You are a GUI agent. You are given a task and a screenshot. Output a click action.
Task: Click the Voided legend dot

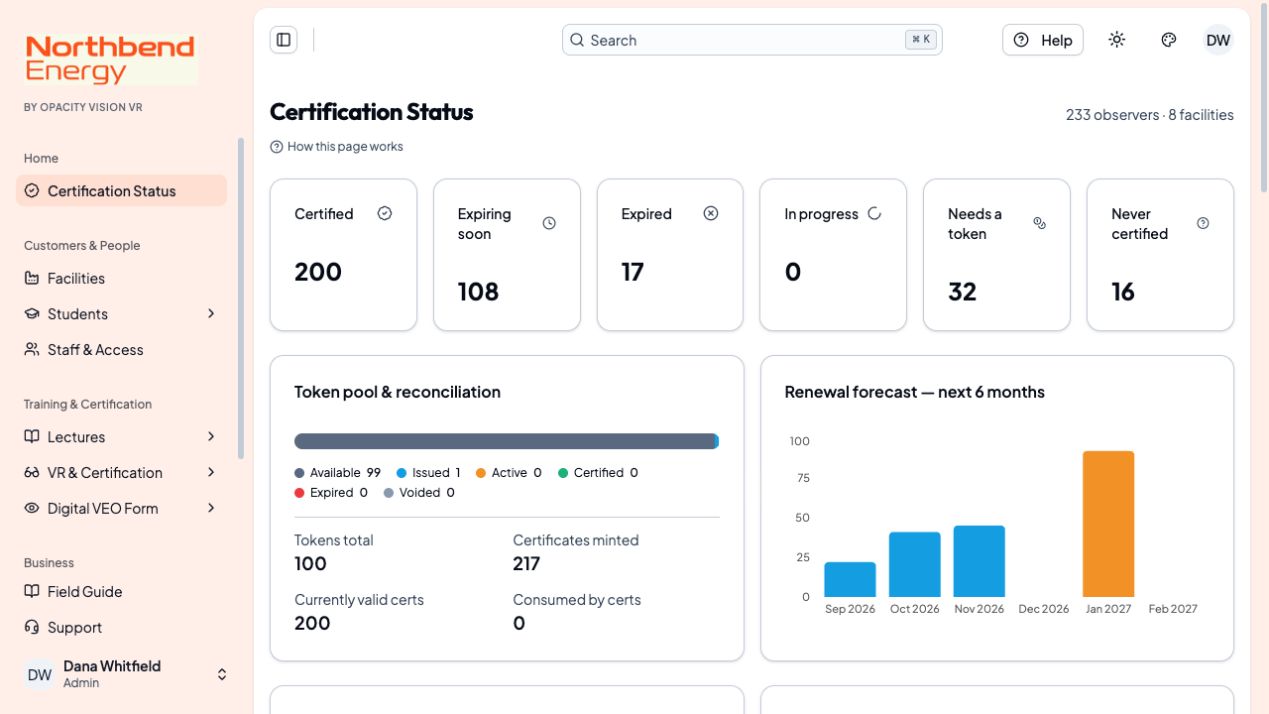coord(388,493)
